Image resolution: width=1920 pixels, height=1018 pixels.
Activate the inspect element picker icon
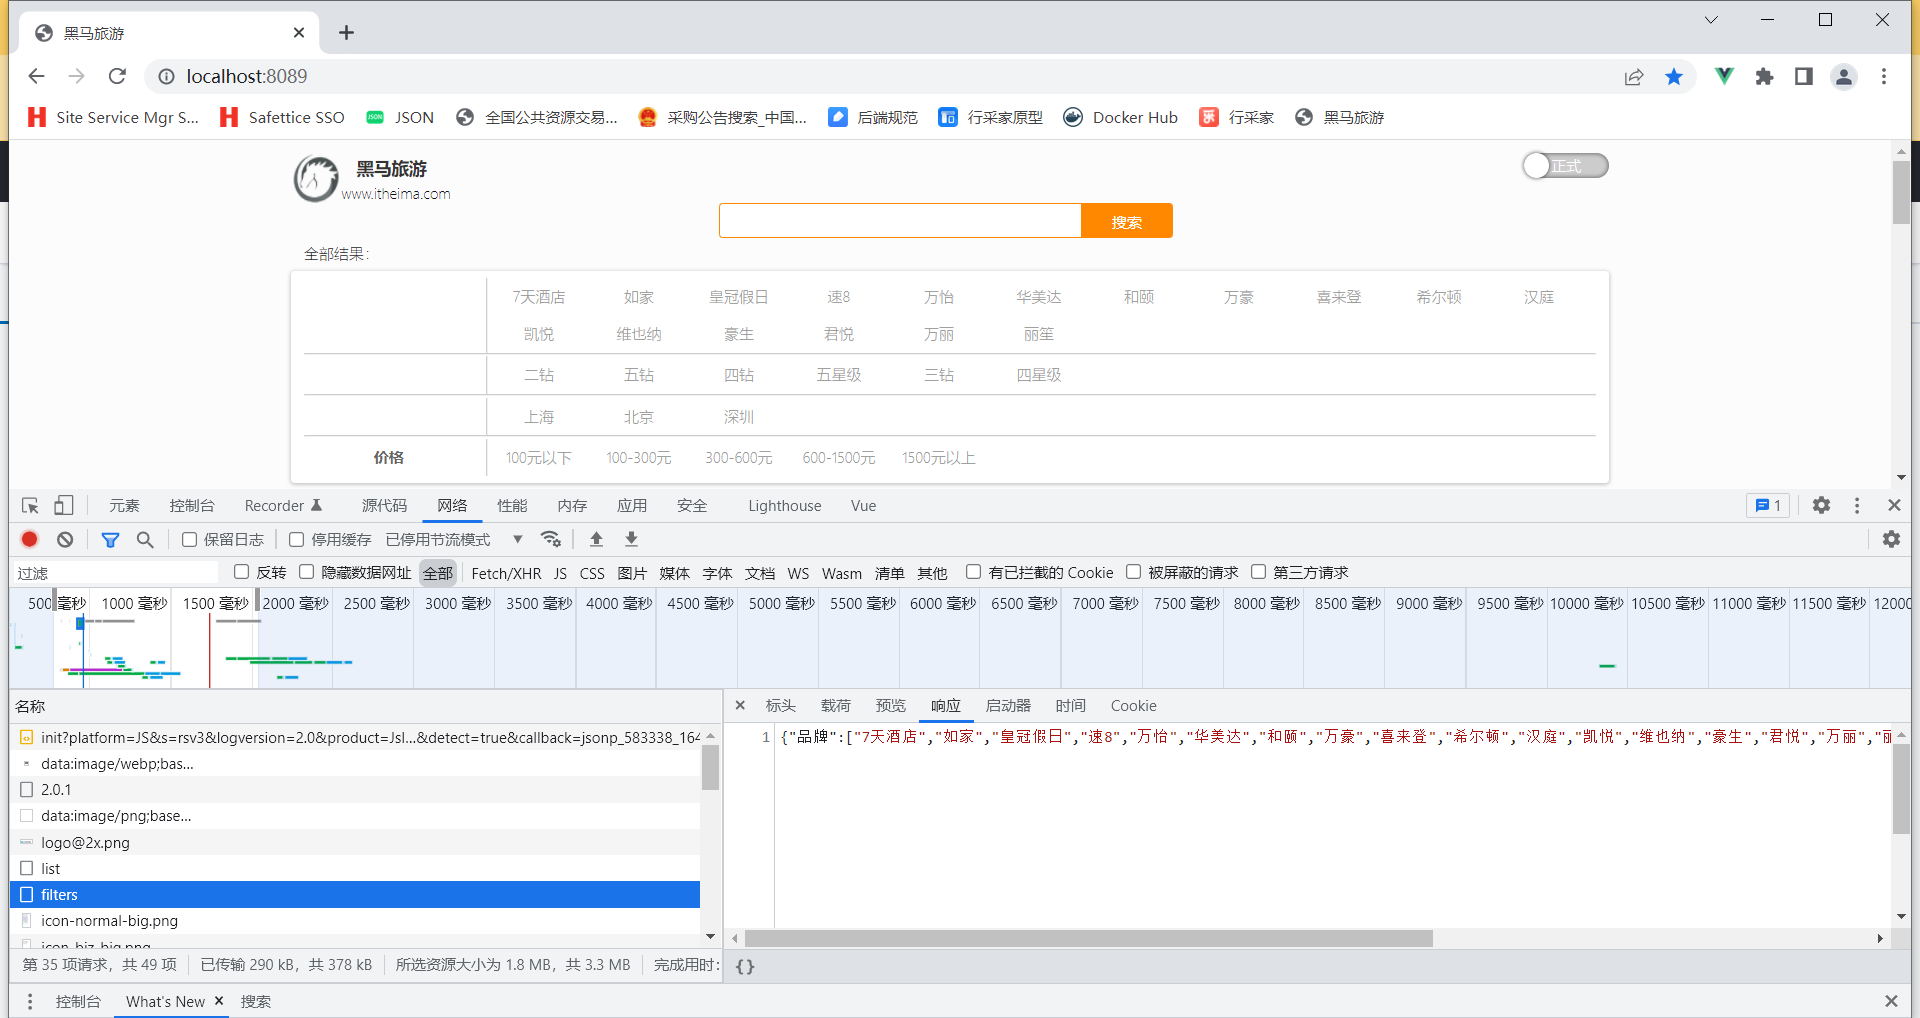(30, 505)
